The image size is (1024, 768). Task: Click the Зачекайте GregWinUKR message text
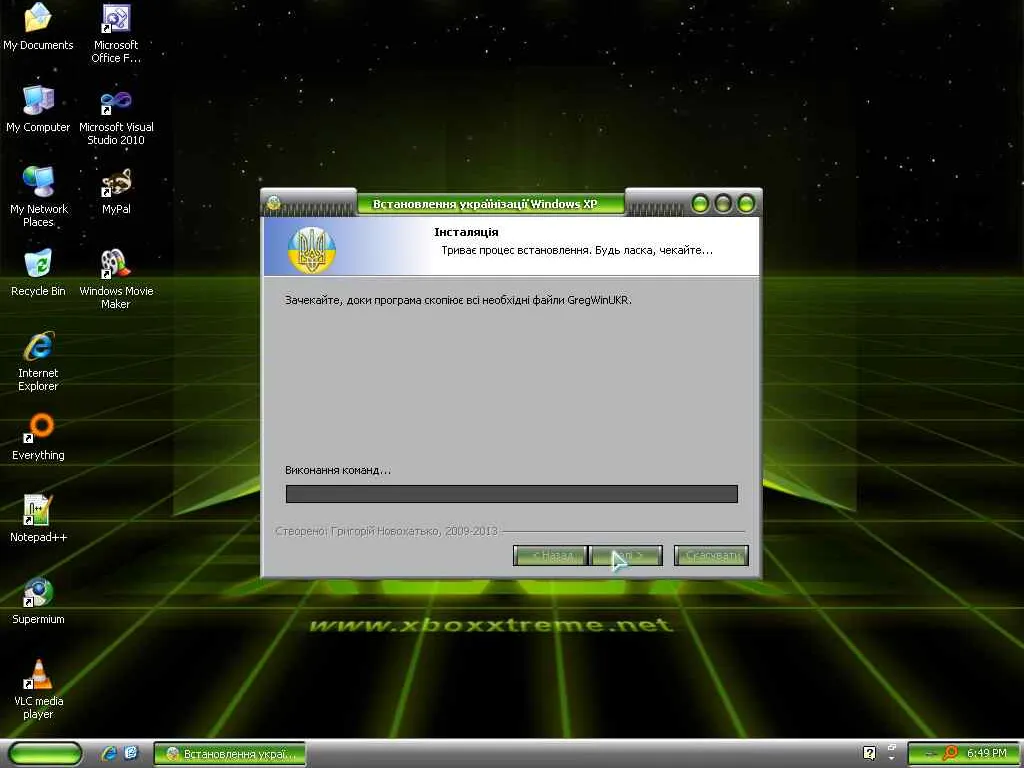[x=458, y=300]
